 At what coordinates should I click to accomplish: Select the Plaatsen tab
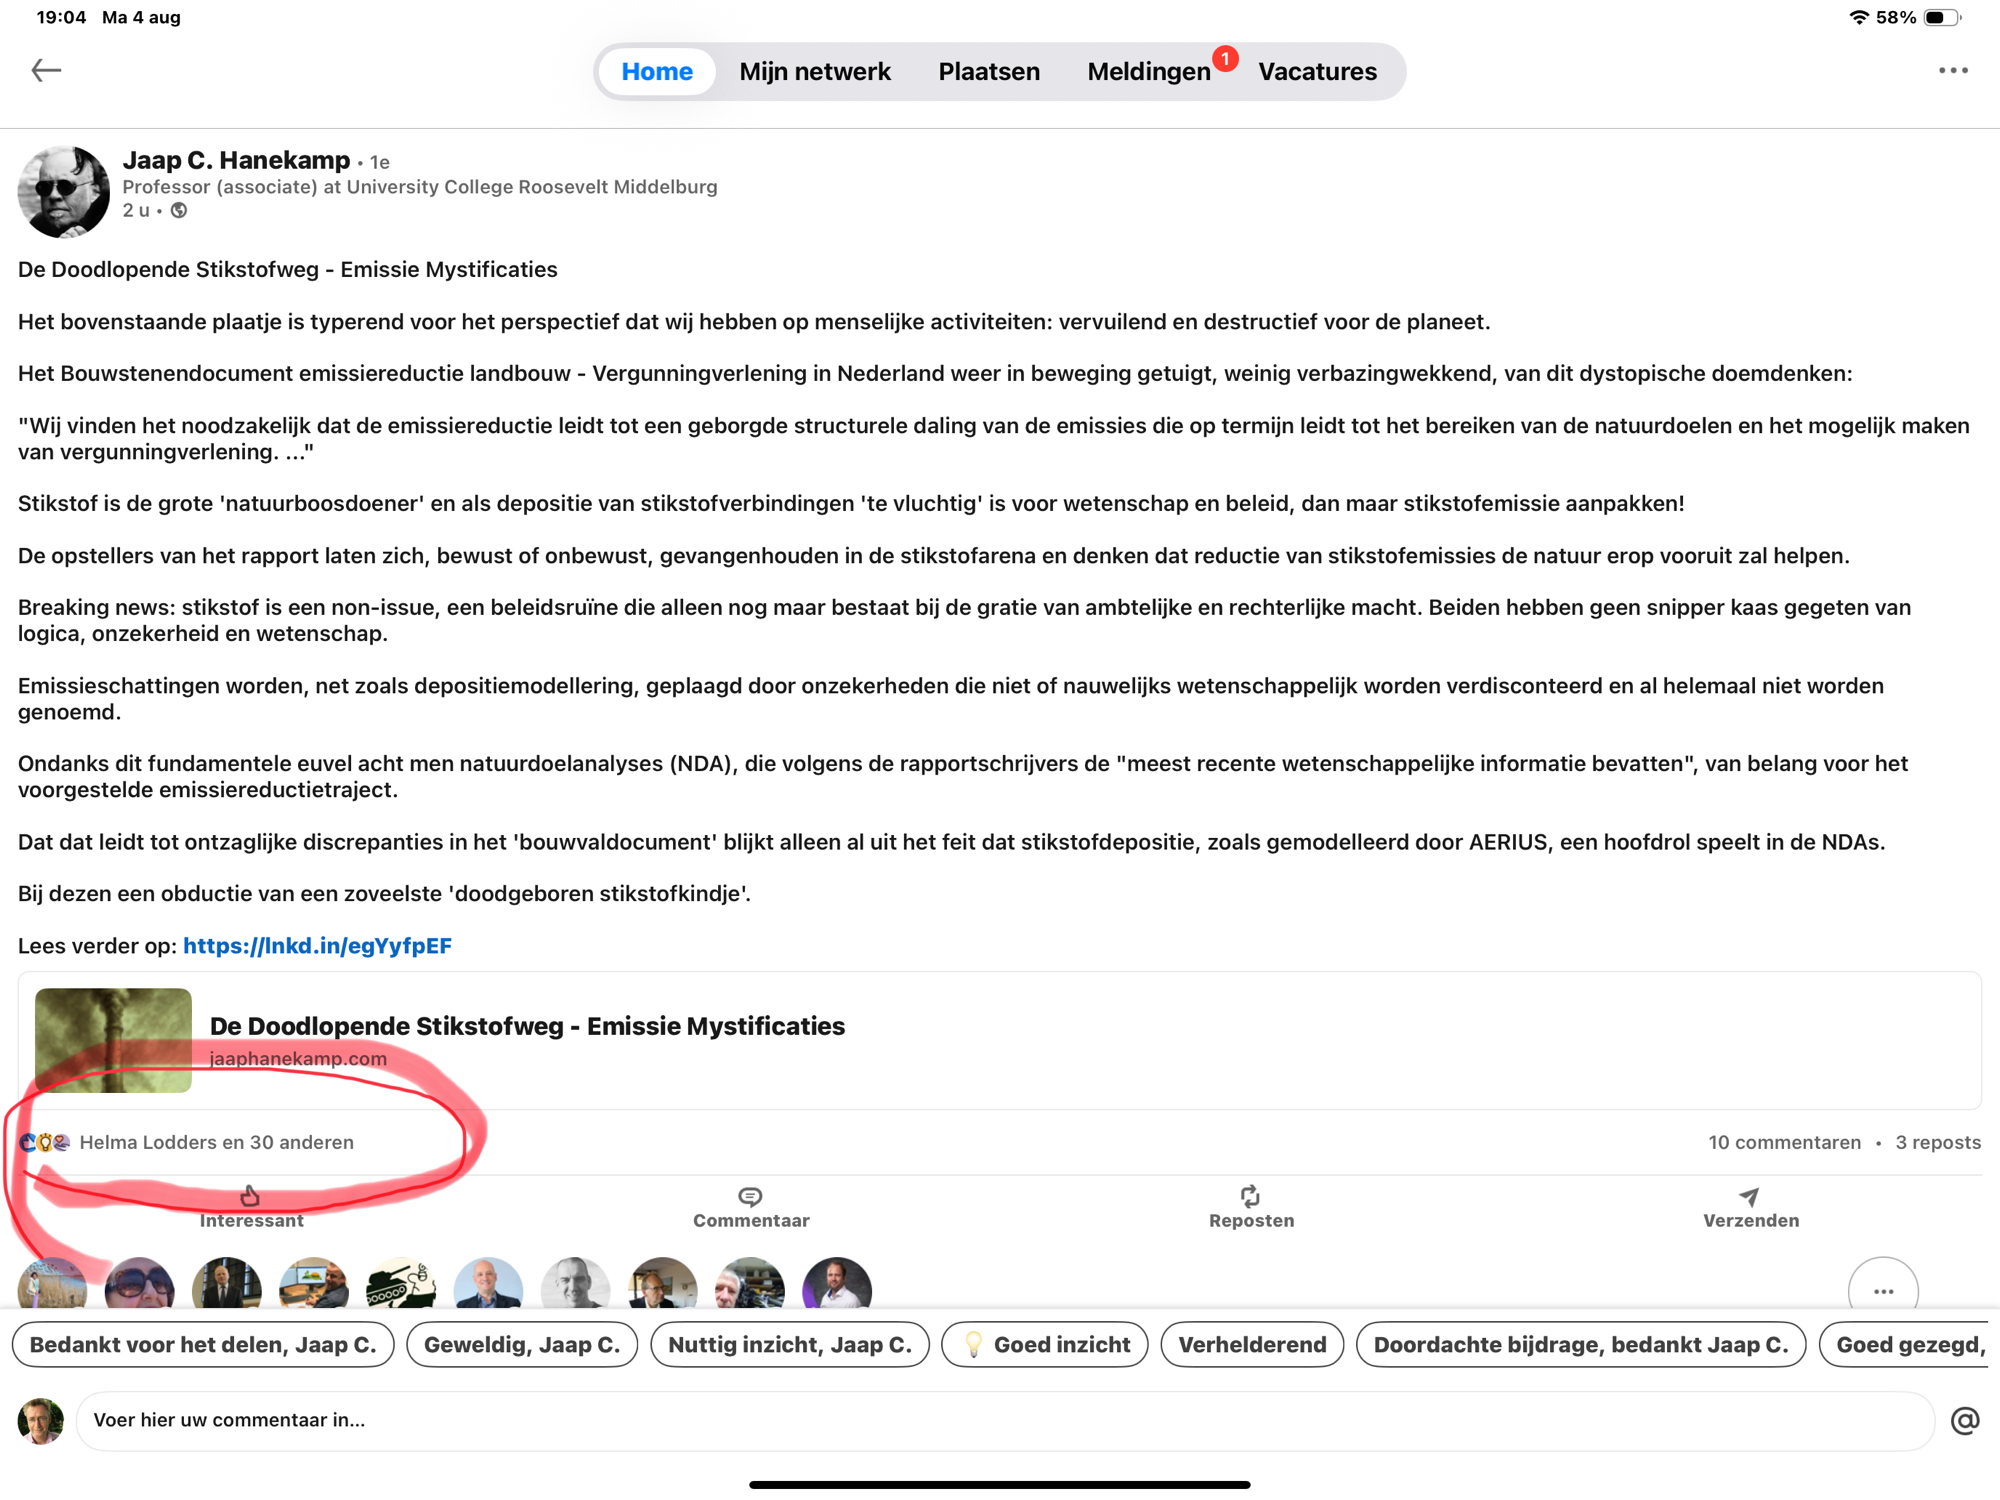point(988,72)
